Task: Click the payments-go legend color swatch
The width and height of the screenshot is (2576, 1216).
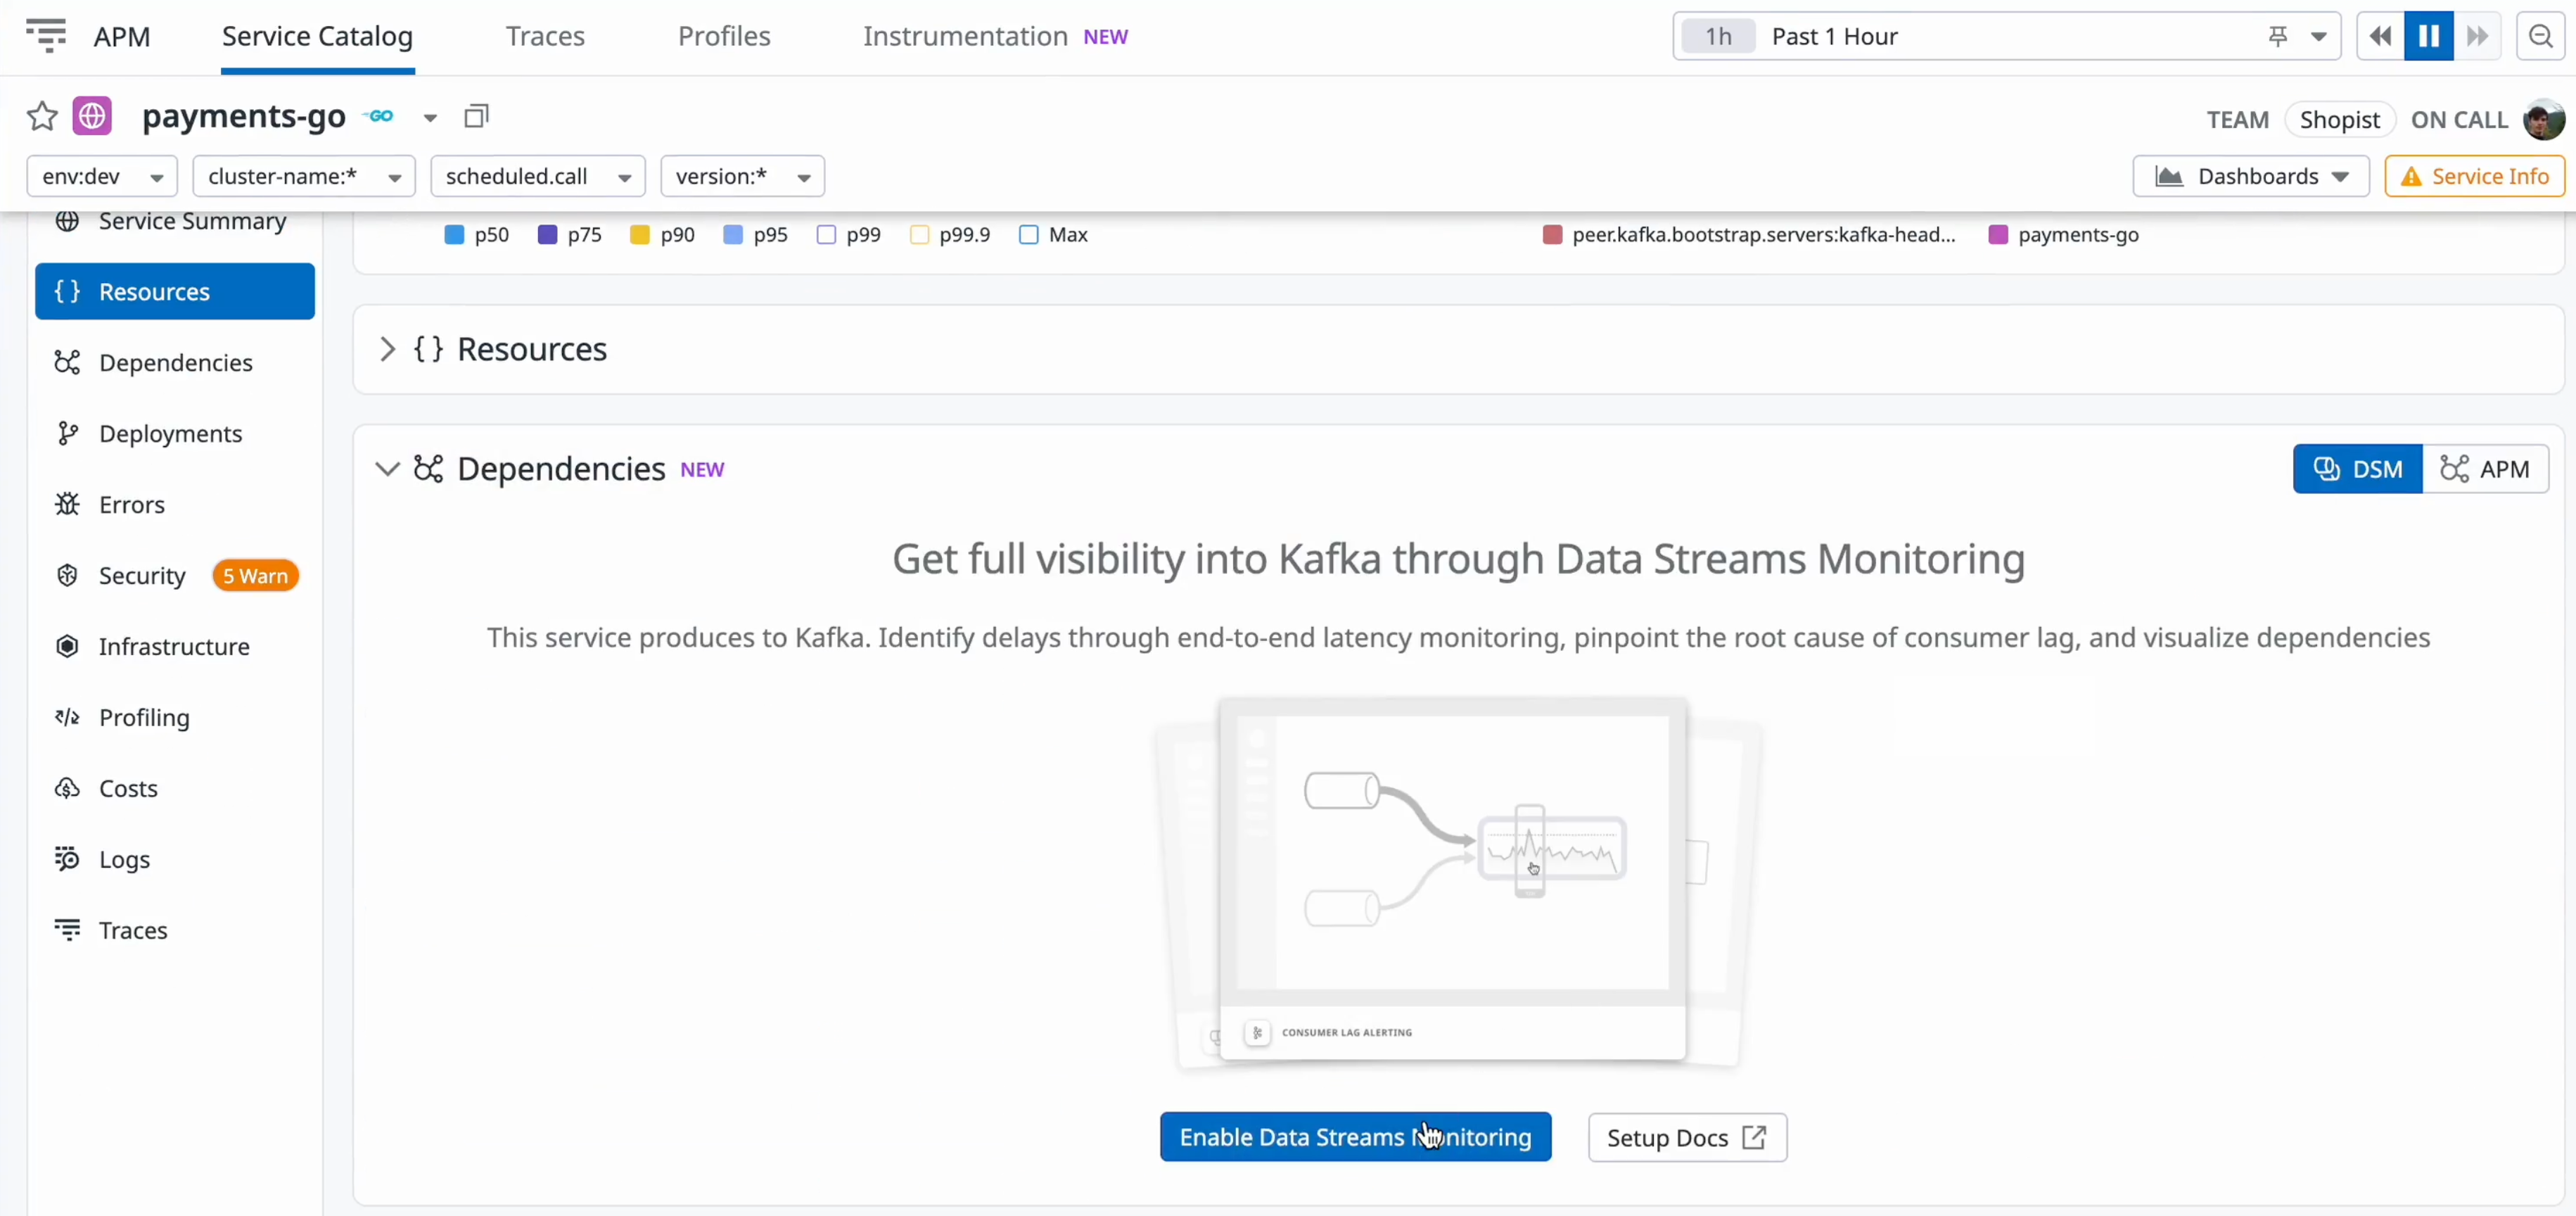Action: click(1998, 234)
